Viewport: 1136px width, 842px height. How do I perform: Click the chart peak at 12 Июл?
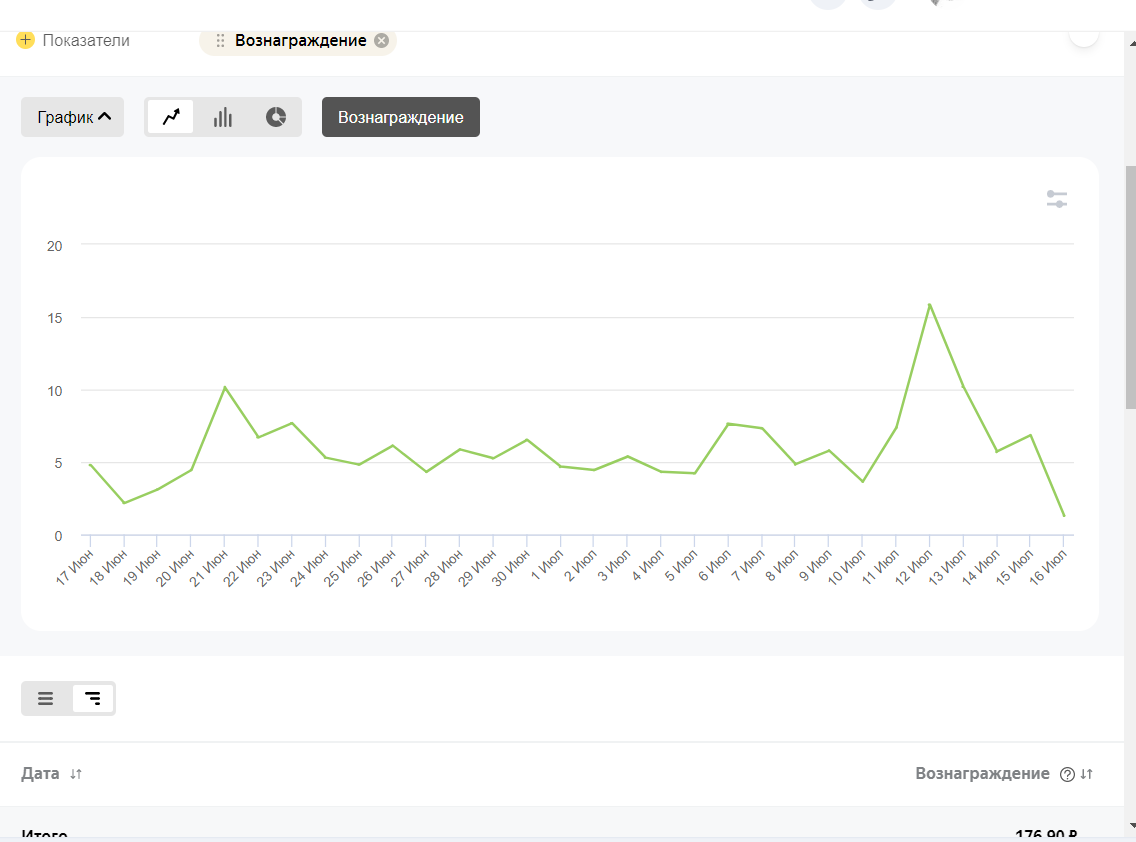point(930,304)
